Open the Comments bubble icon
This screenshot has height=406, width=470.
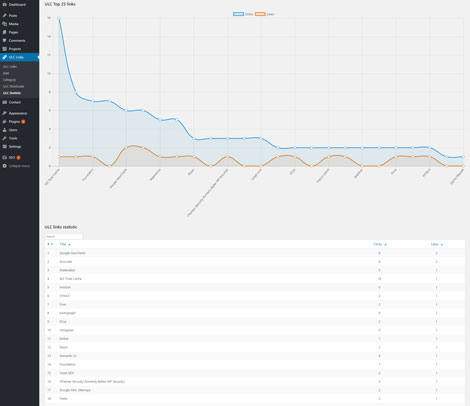coord(4,40)
